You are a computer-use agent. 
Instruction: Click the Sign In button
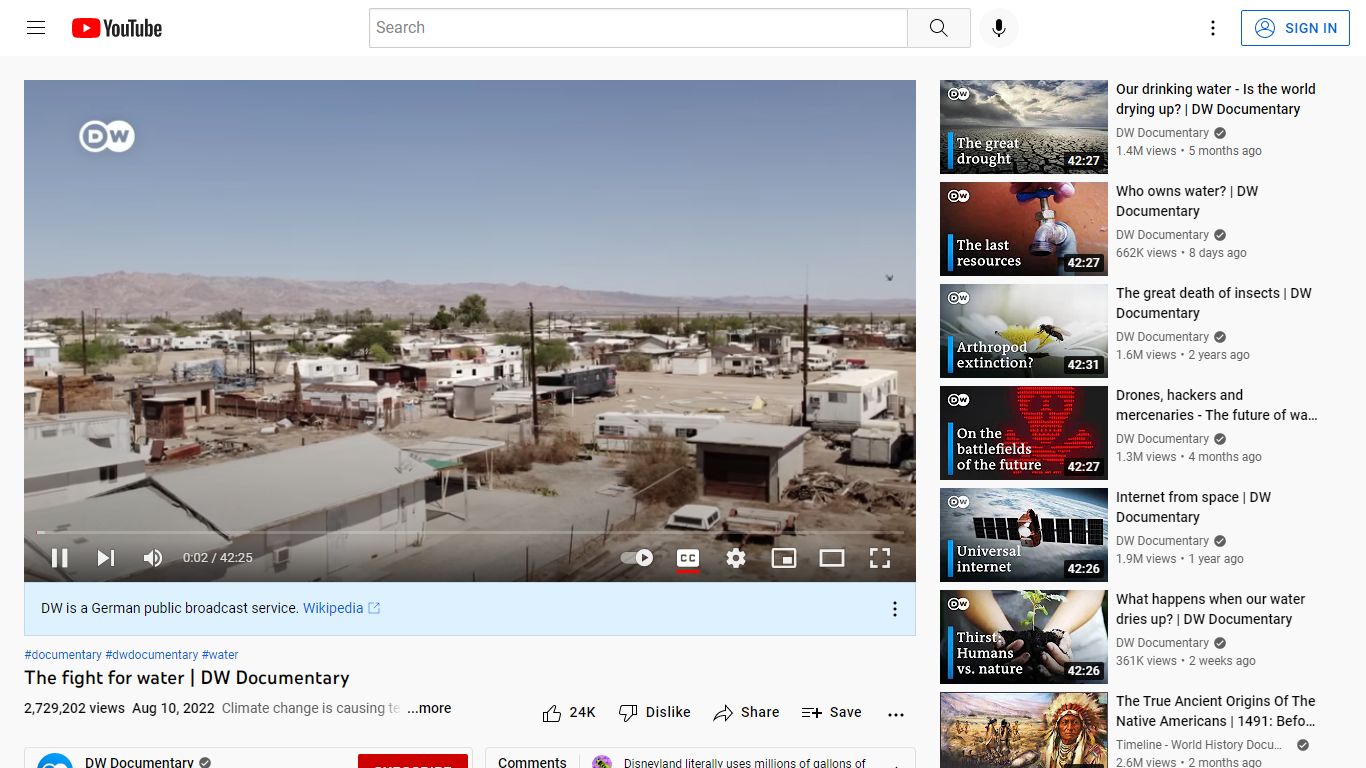(1295, 28)
